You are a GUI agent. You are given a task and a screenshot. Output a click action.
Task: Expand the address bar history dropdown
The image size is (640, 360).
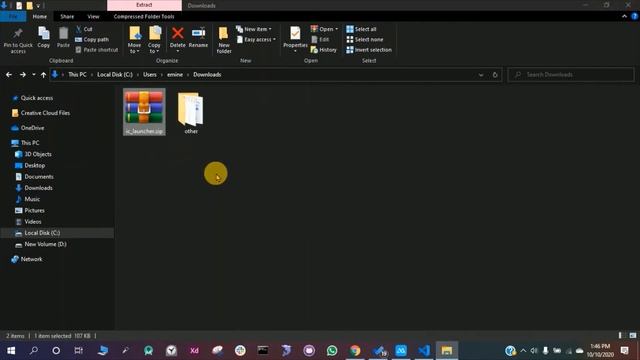coord(481,75)
